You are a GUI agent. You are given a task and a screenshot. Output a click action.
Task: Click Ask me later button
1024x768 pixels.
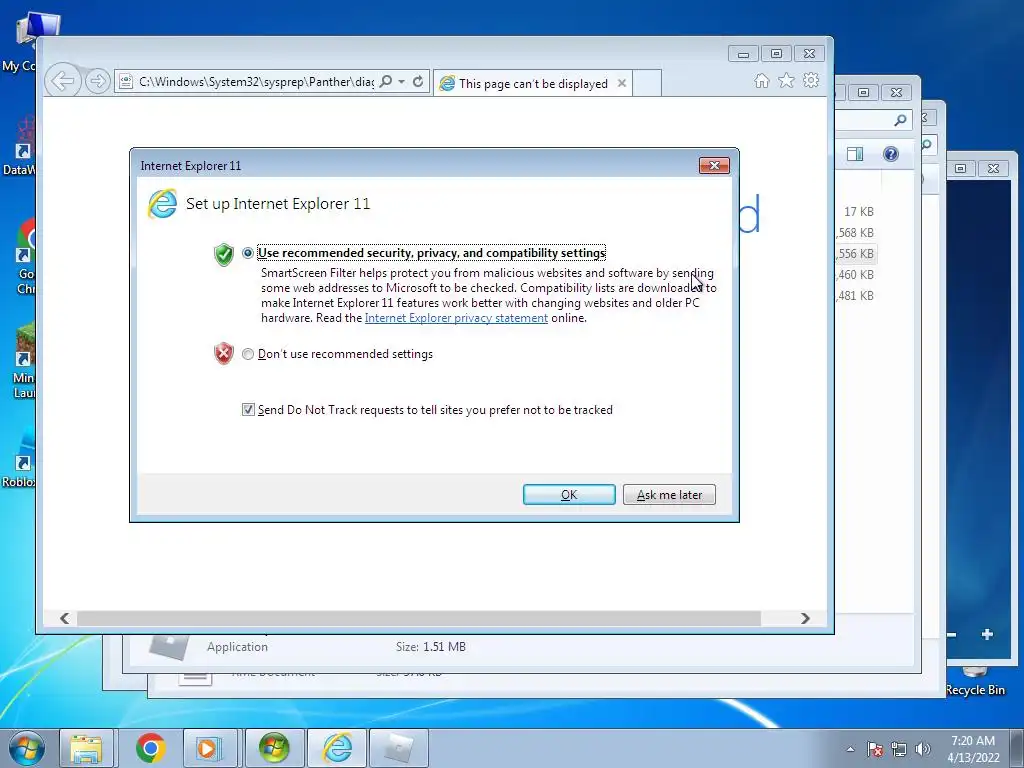point(669,494)
